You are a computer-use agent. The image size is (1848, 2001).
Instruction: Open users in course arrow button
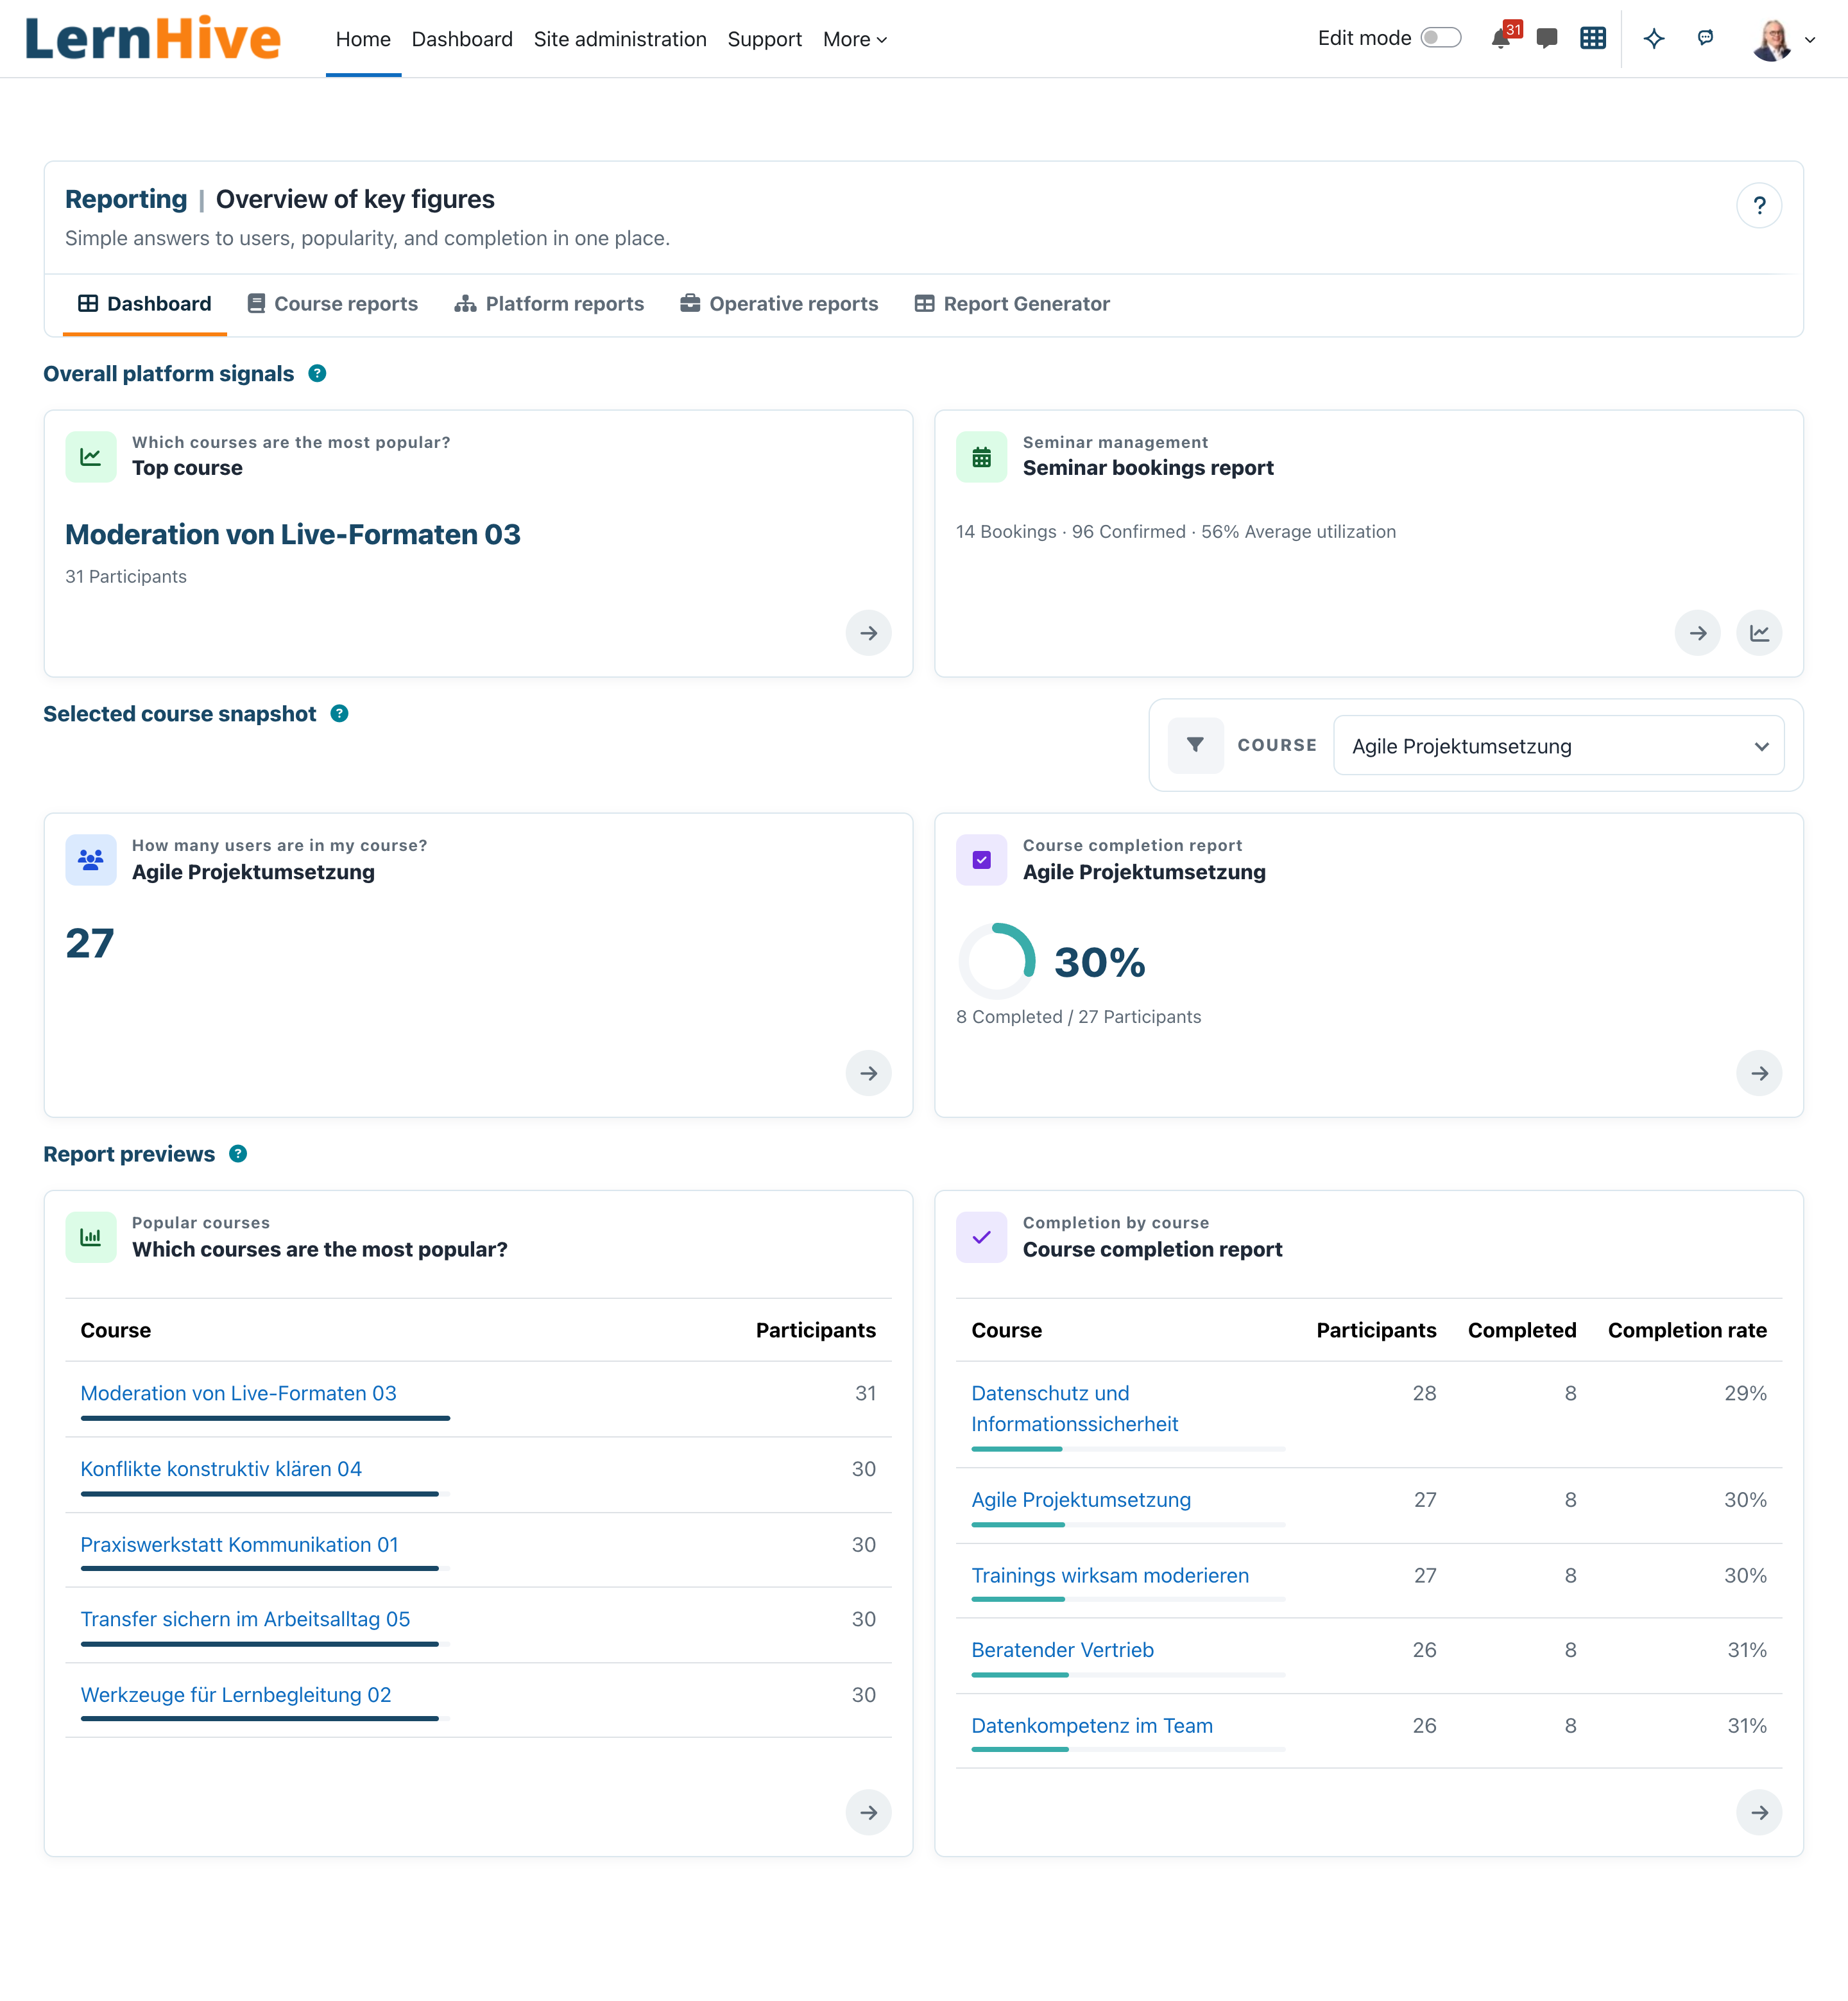[868, 1073]
